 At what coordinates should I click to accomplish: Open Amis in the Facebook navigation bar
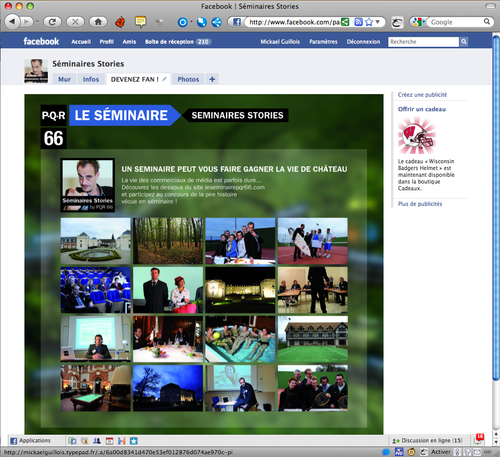coord(129,42)
